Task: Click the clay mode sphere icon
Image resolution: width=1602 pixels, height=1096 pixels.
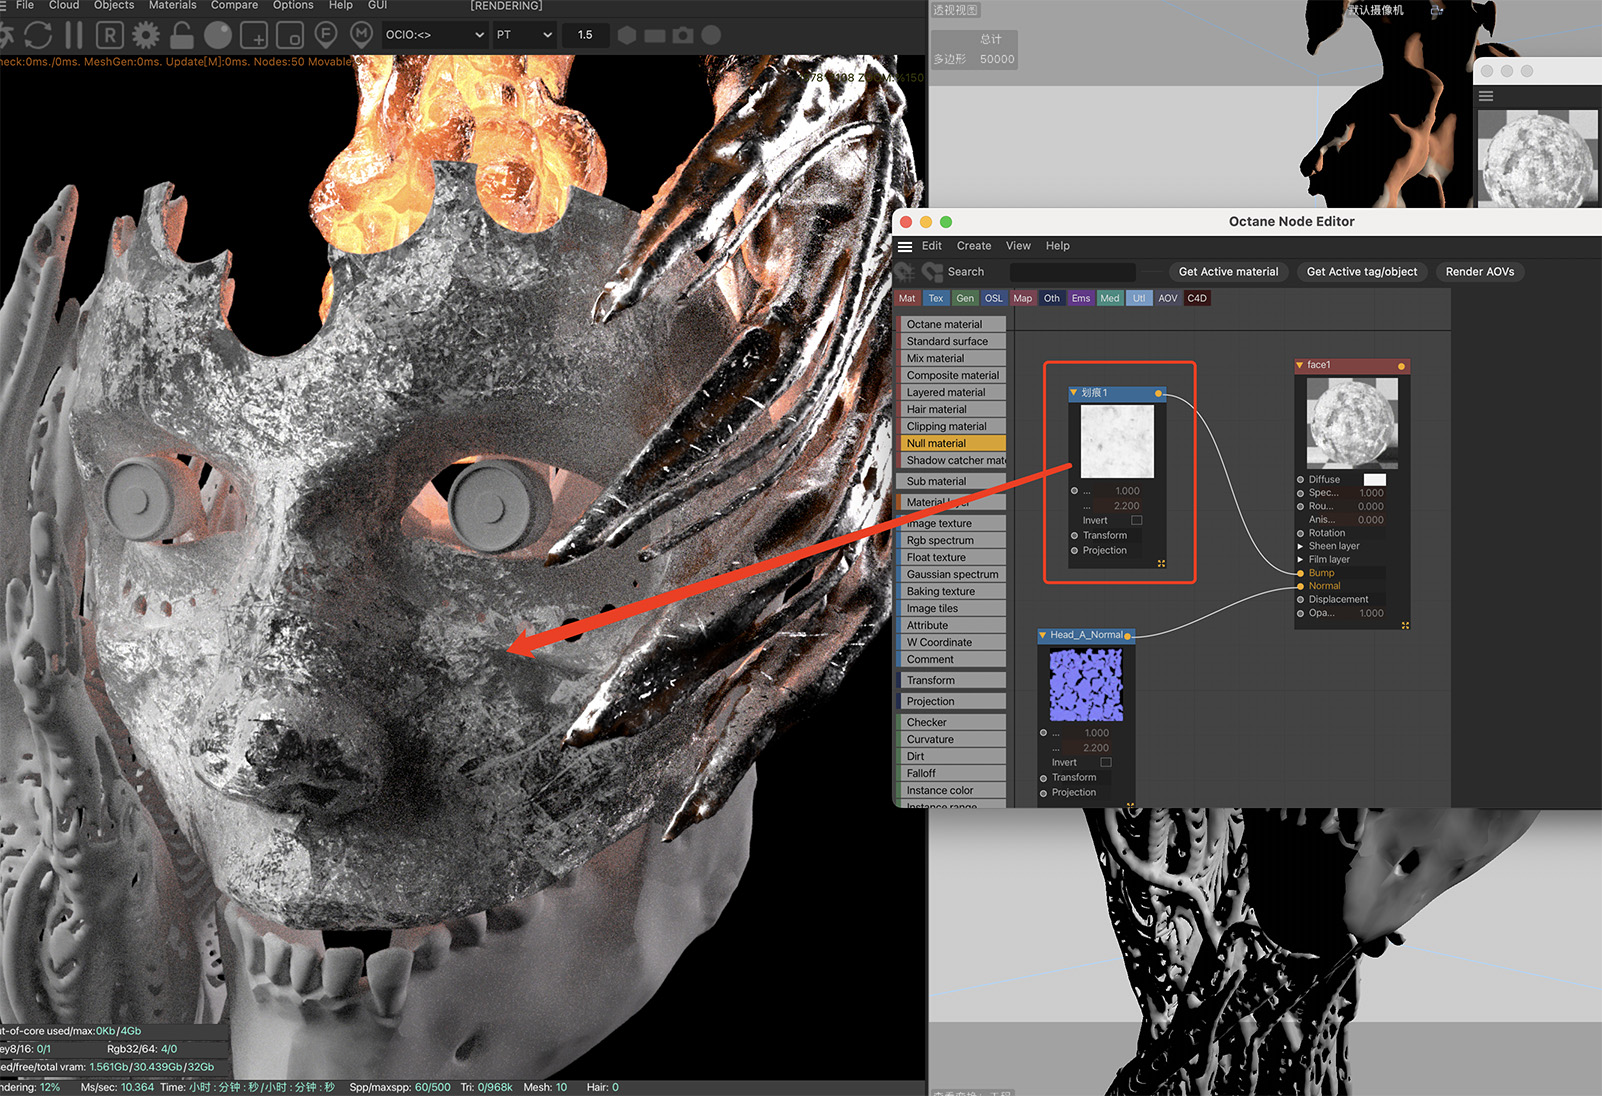Action: [218, 35]
